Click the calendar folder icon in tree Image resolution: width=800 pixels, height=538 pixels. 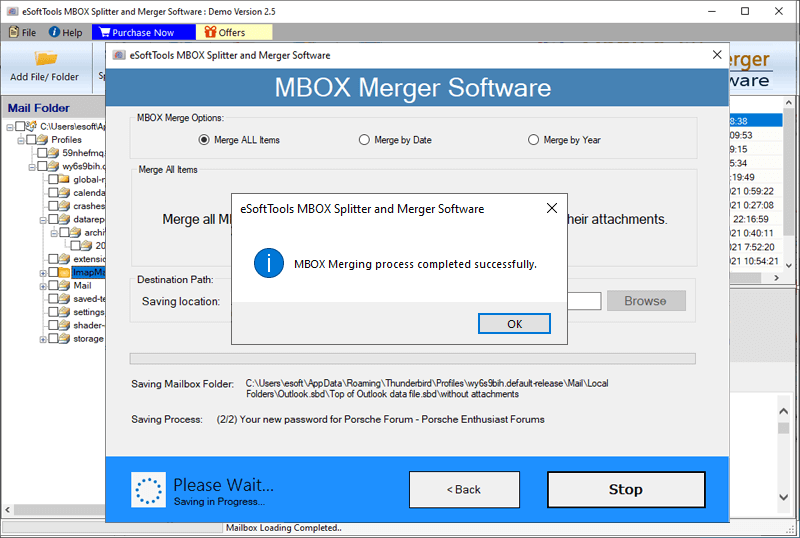(64, 193)
